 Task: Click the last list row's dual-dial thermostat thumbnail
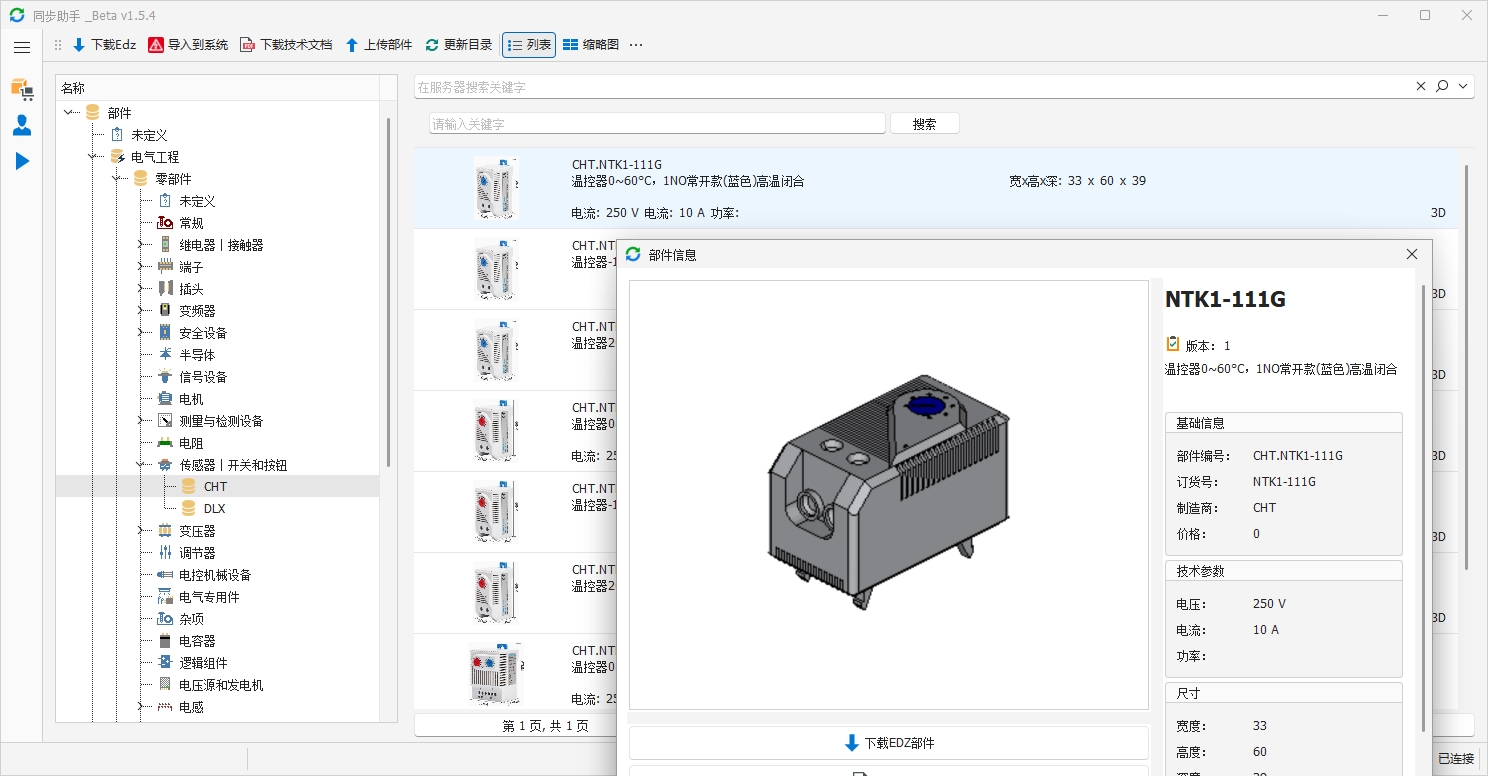point(496,674)
